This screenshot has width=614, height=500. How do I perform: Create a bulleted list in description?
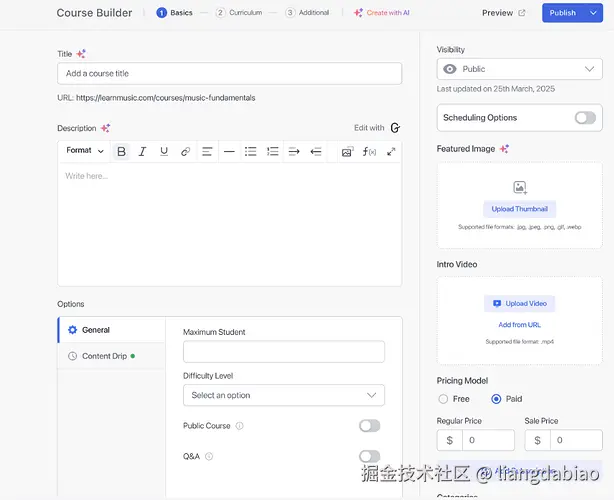251,151
